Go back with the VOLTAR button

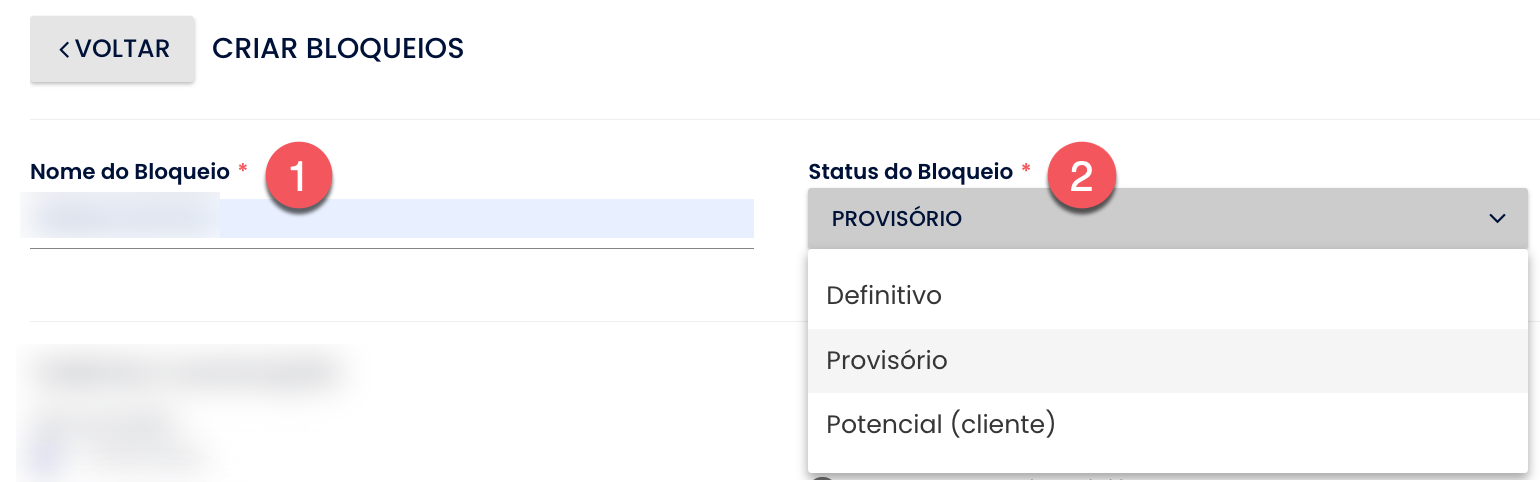tap(112, 49)
